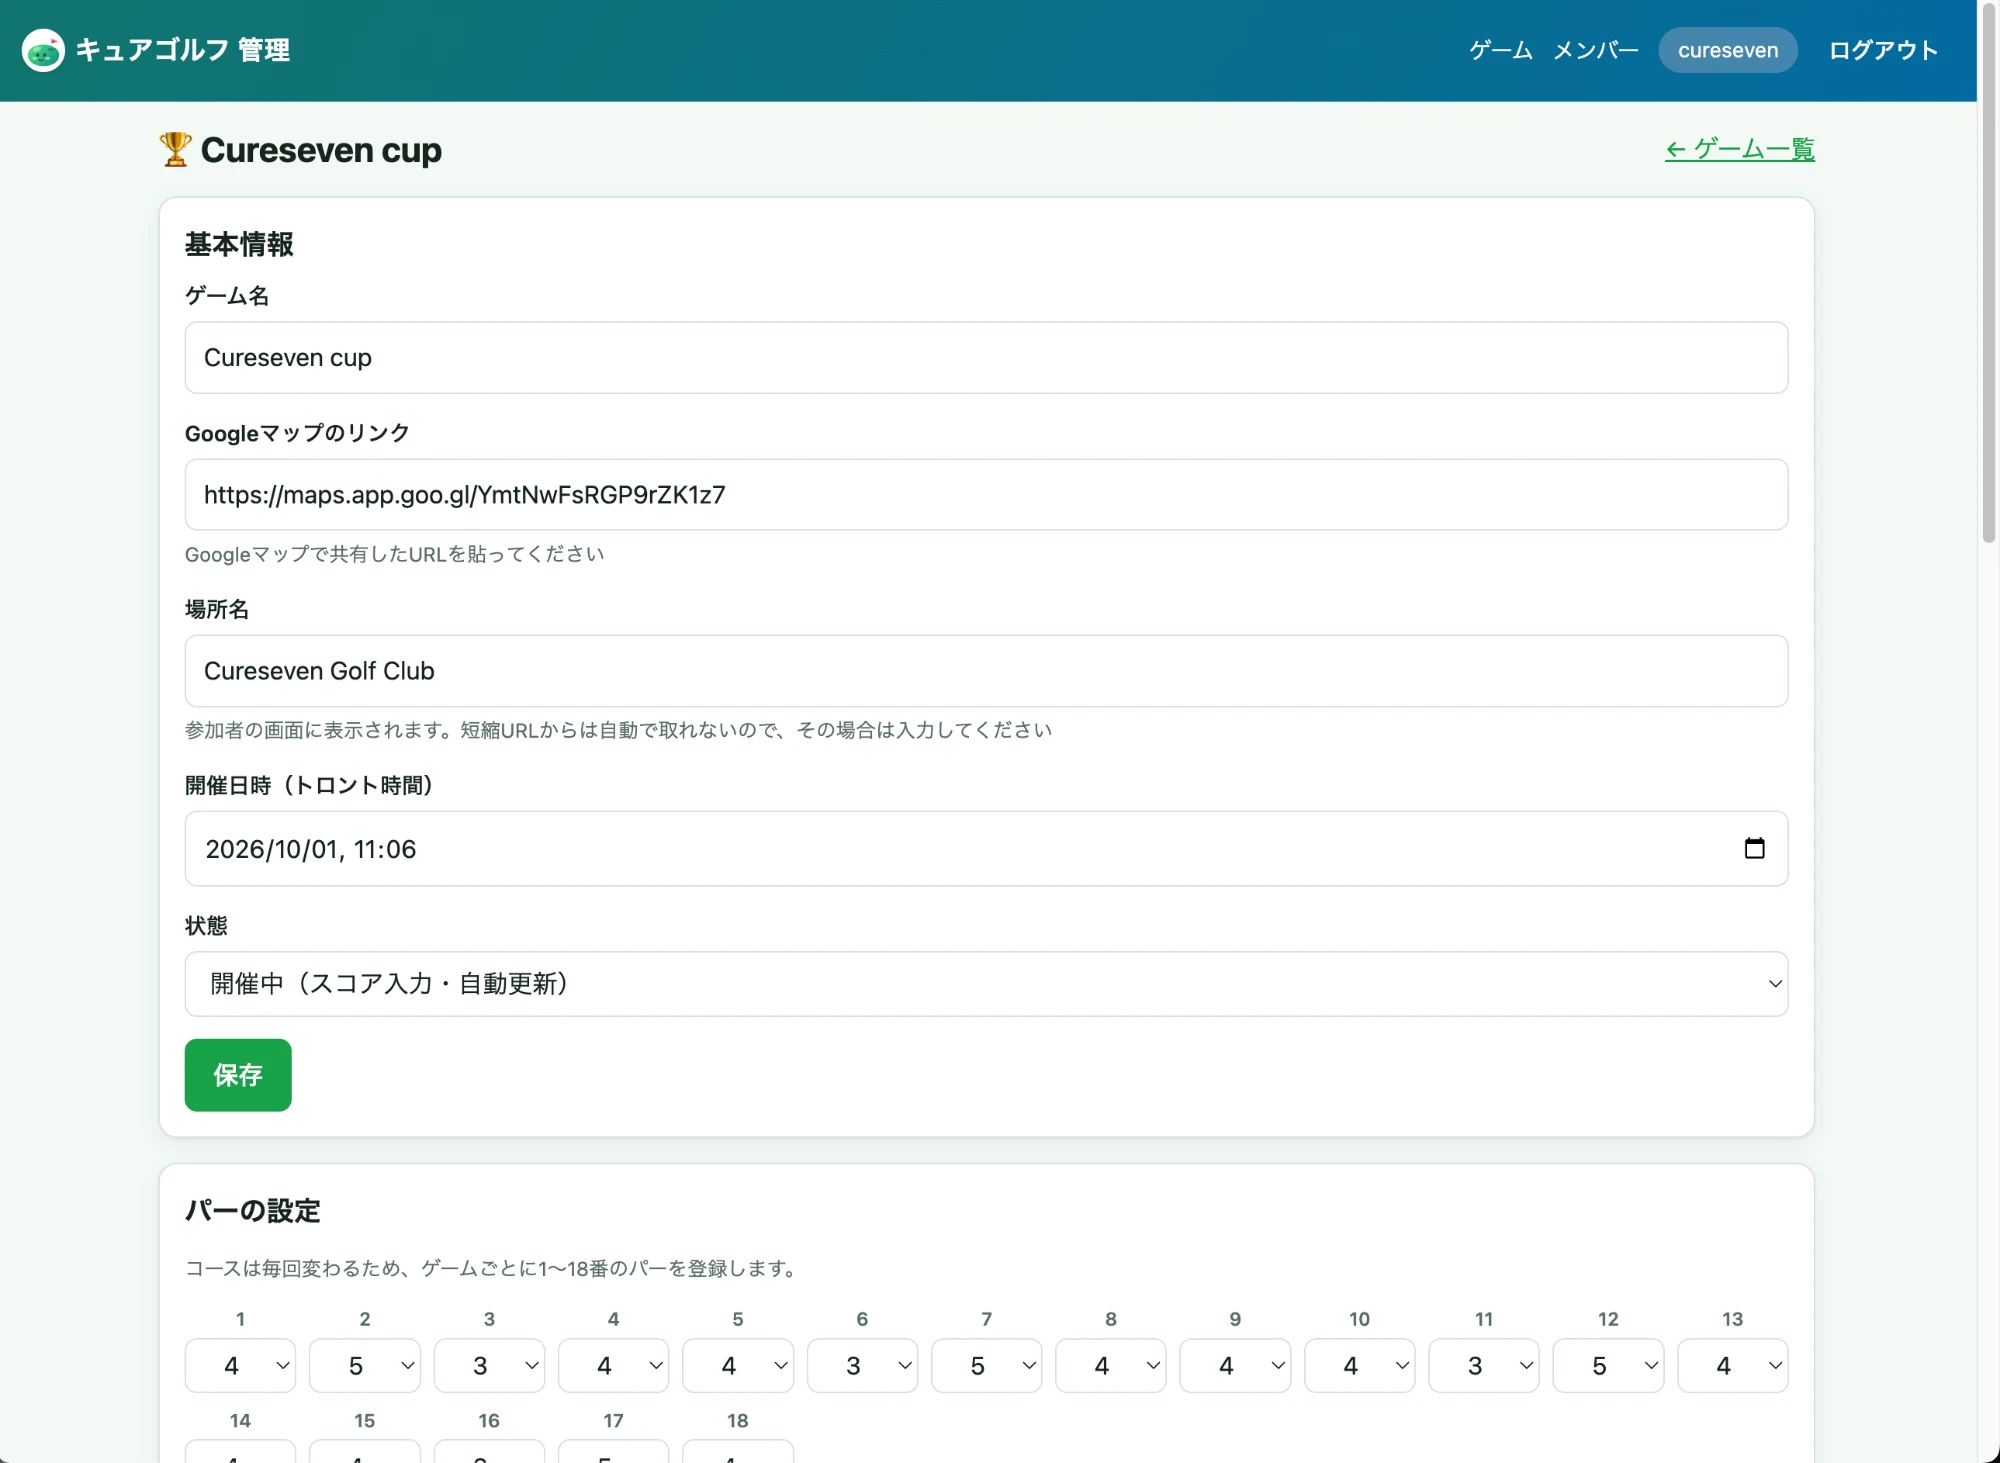Image resolution: width=2000 pixels, height=1463 pixels.
Task: Click the 開催日時 date-time field
Action: coord(986,849)
